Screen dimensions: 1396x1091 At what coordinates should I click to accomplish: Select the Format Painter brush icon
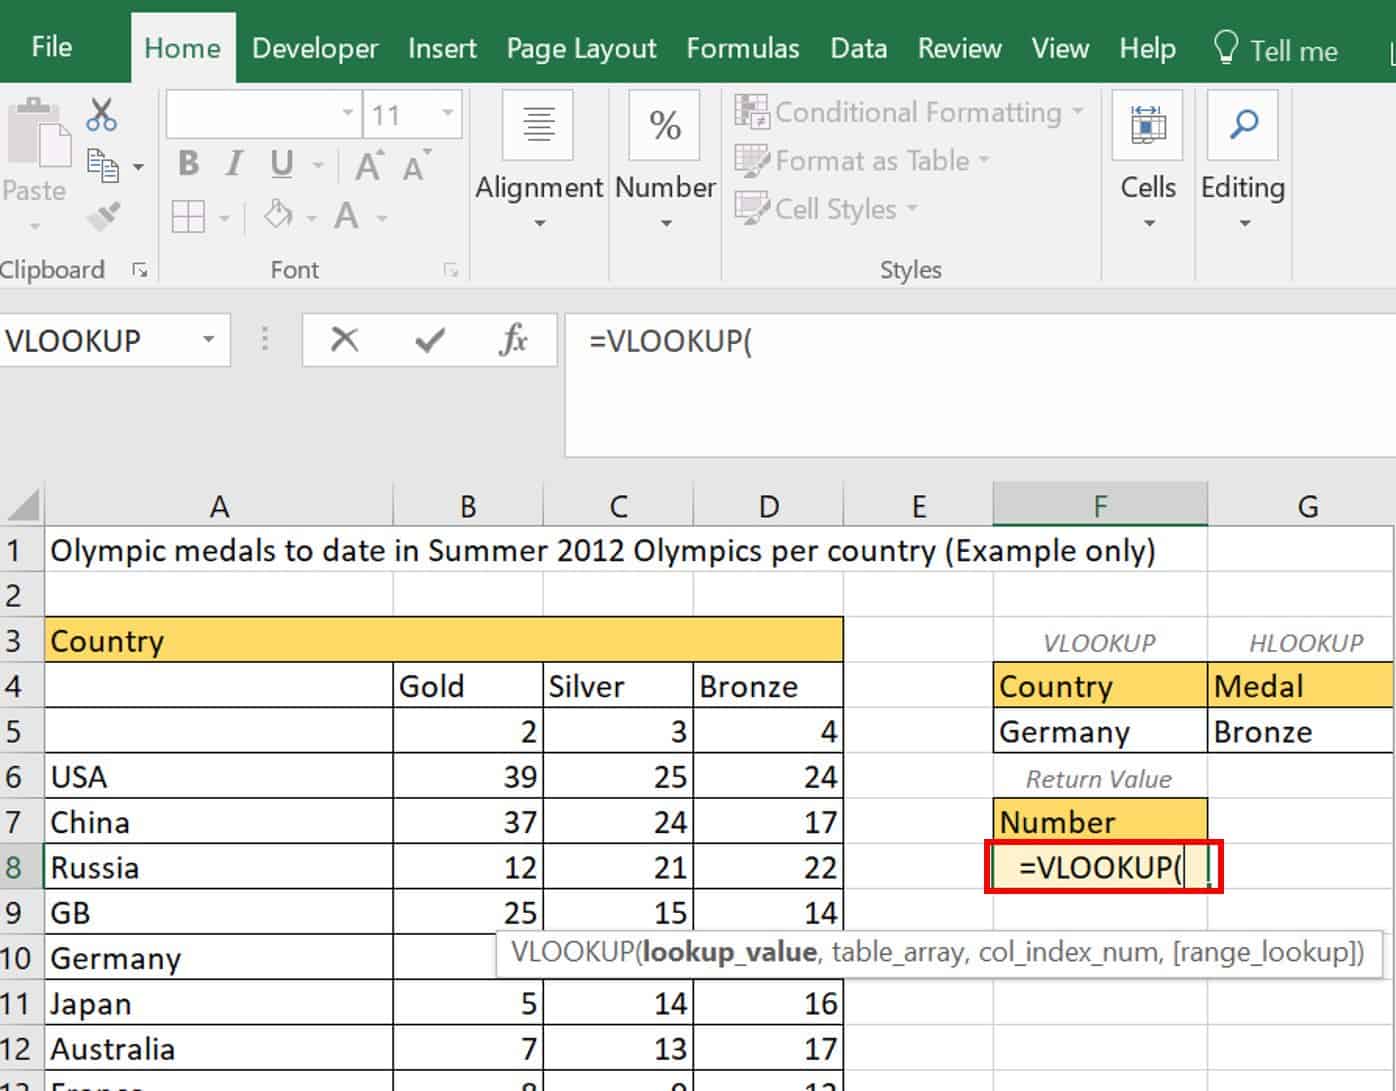click(x=103, y=216)
